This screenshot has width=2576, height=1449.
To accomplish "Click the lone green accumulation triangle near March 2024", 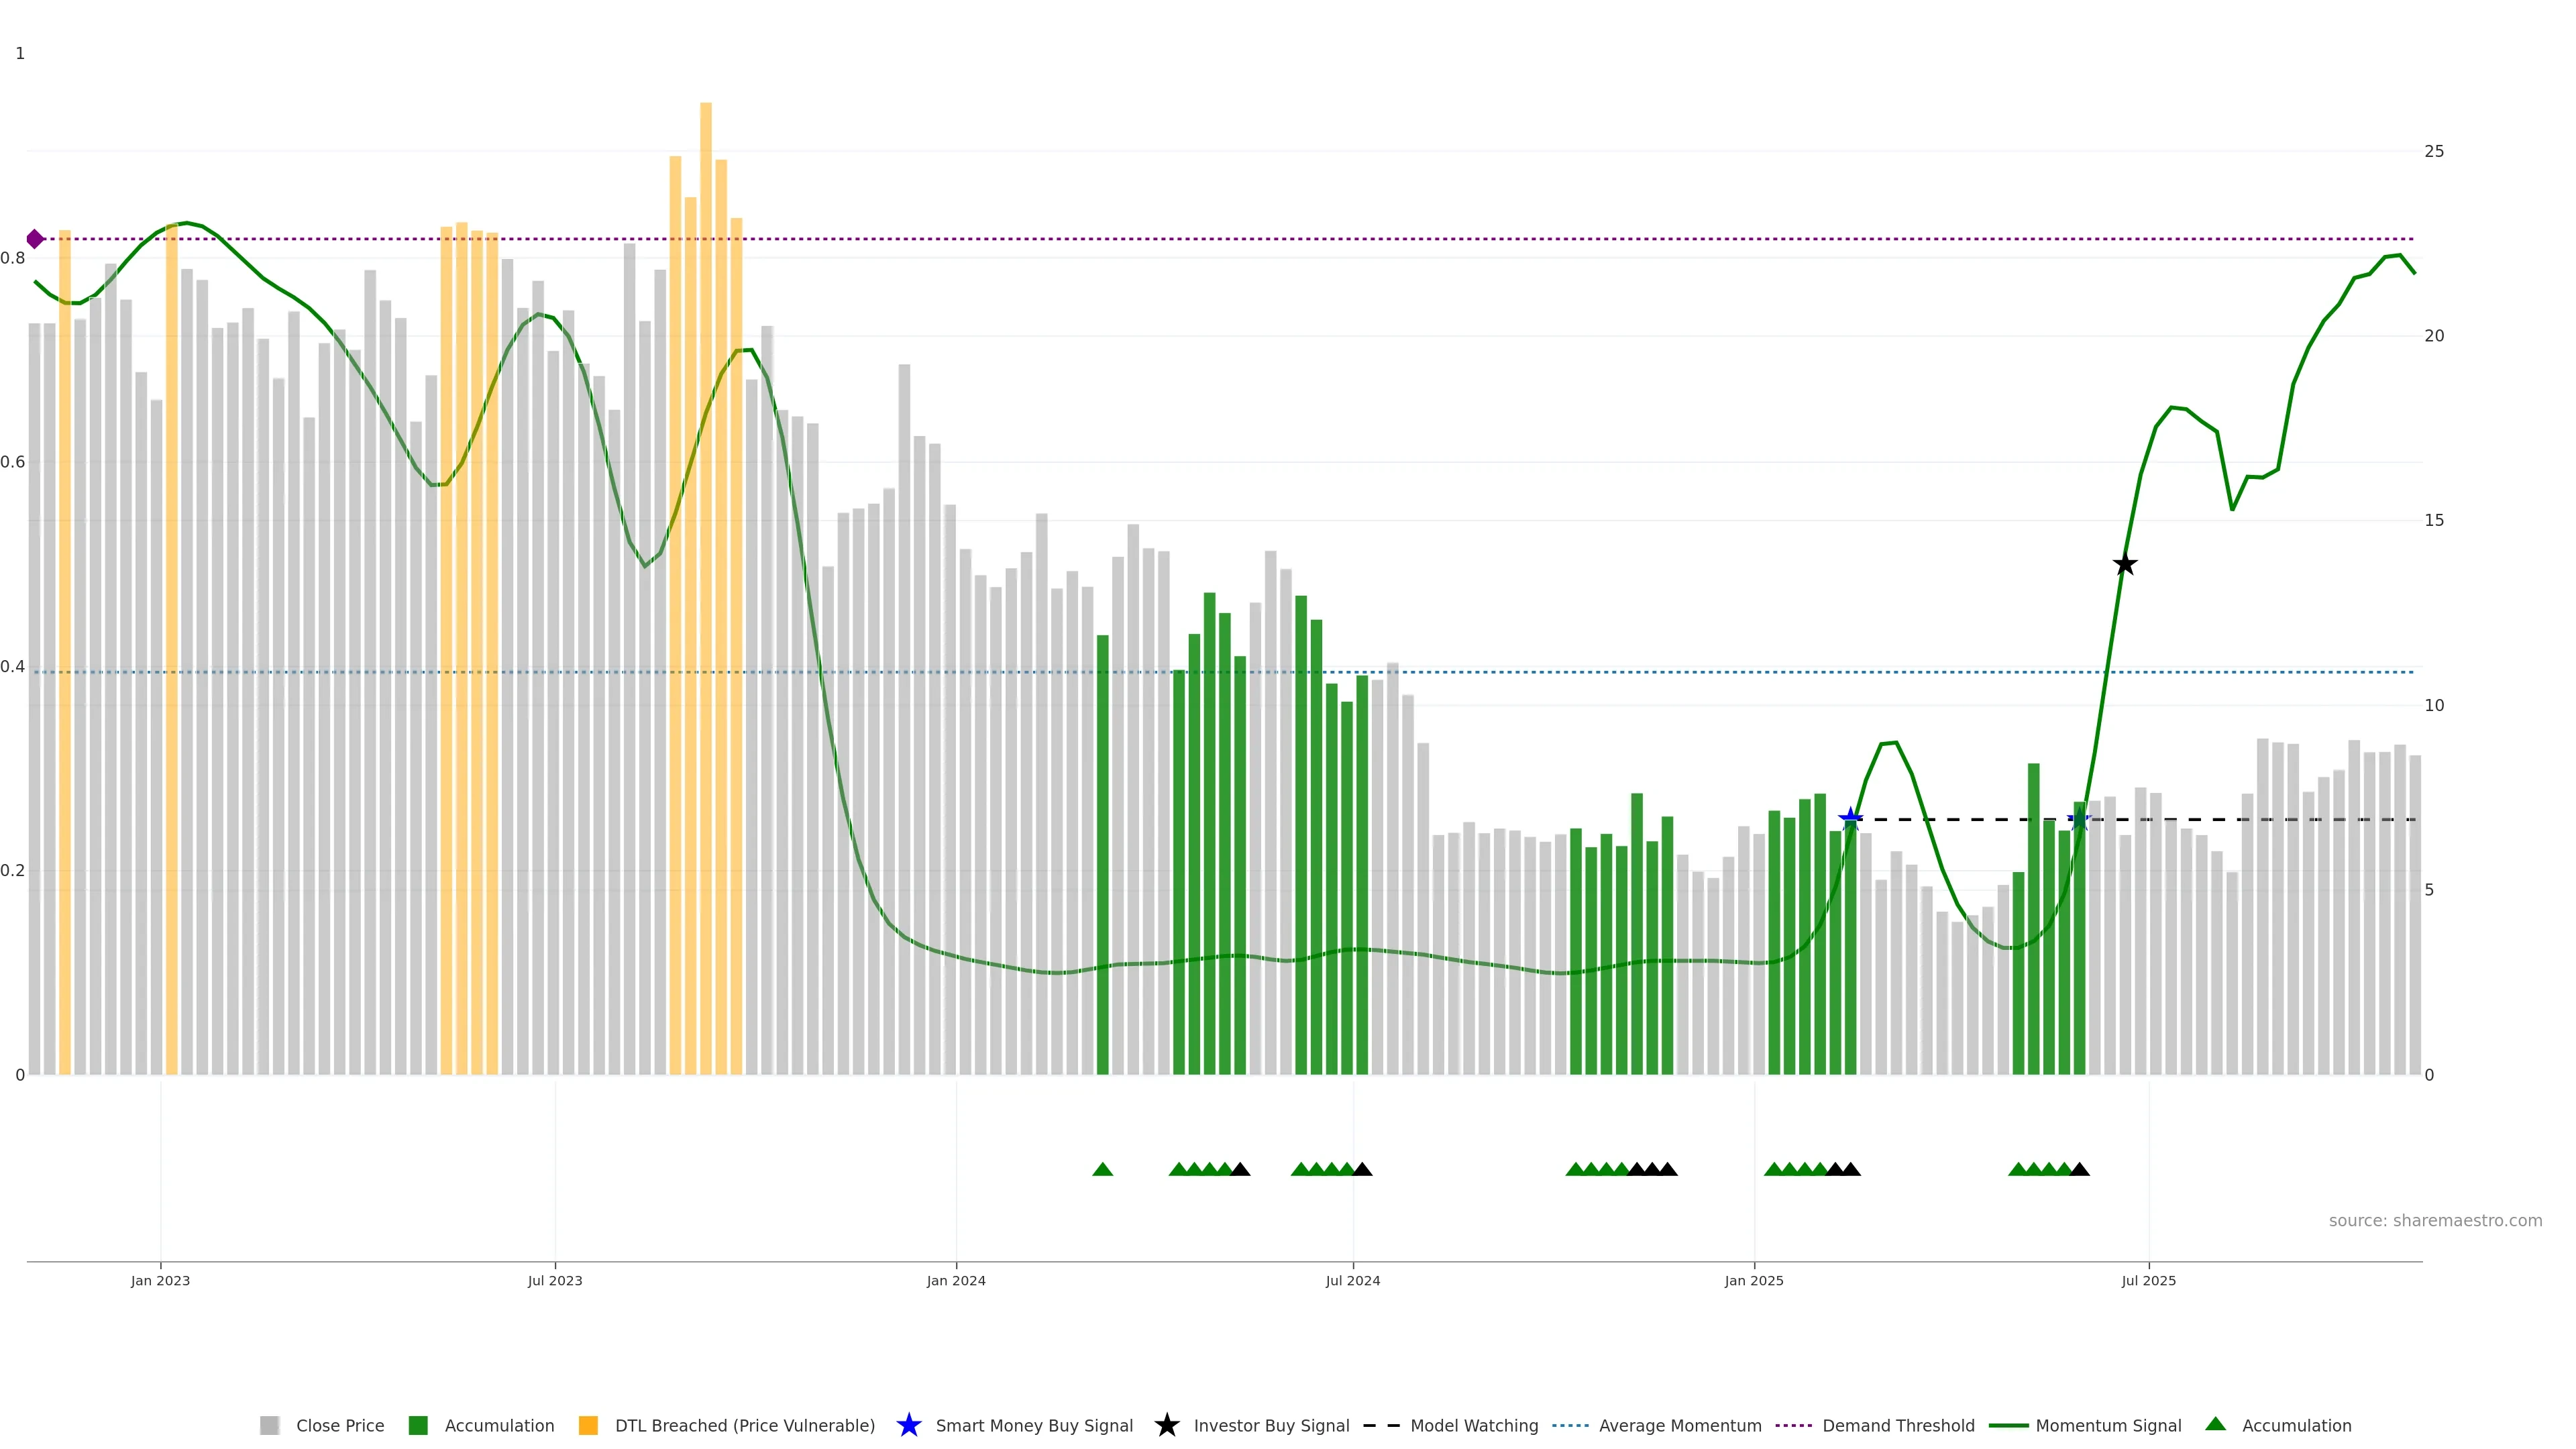I will point(1102,1169).
